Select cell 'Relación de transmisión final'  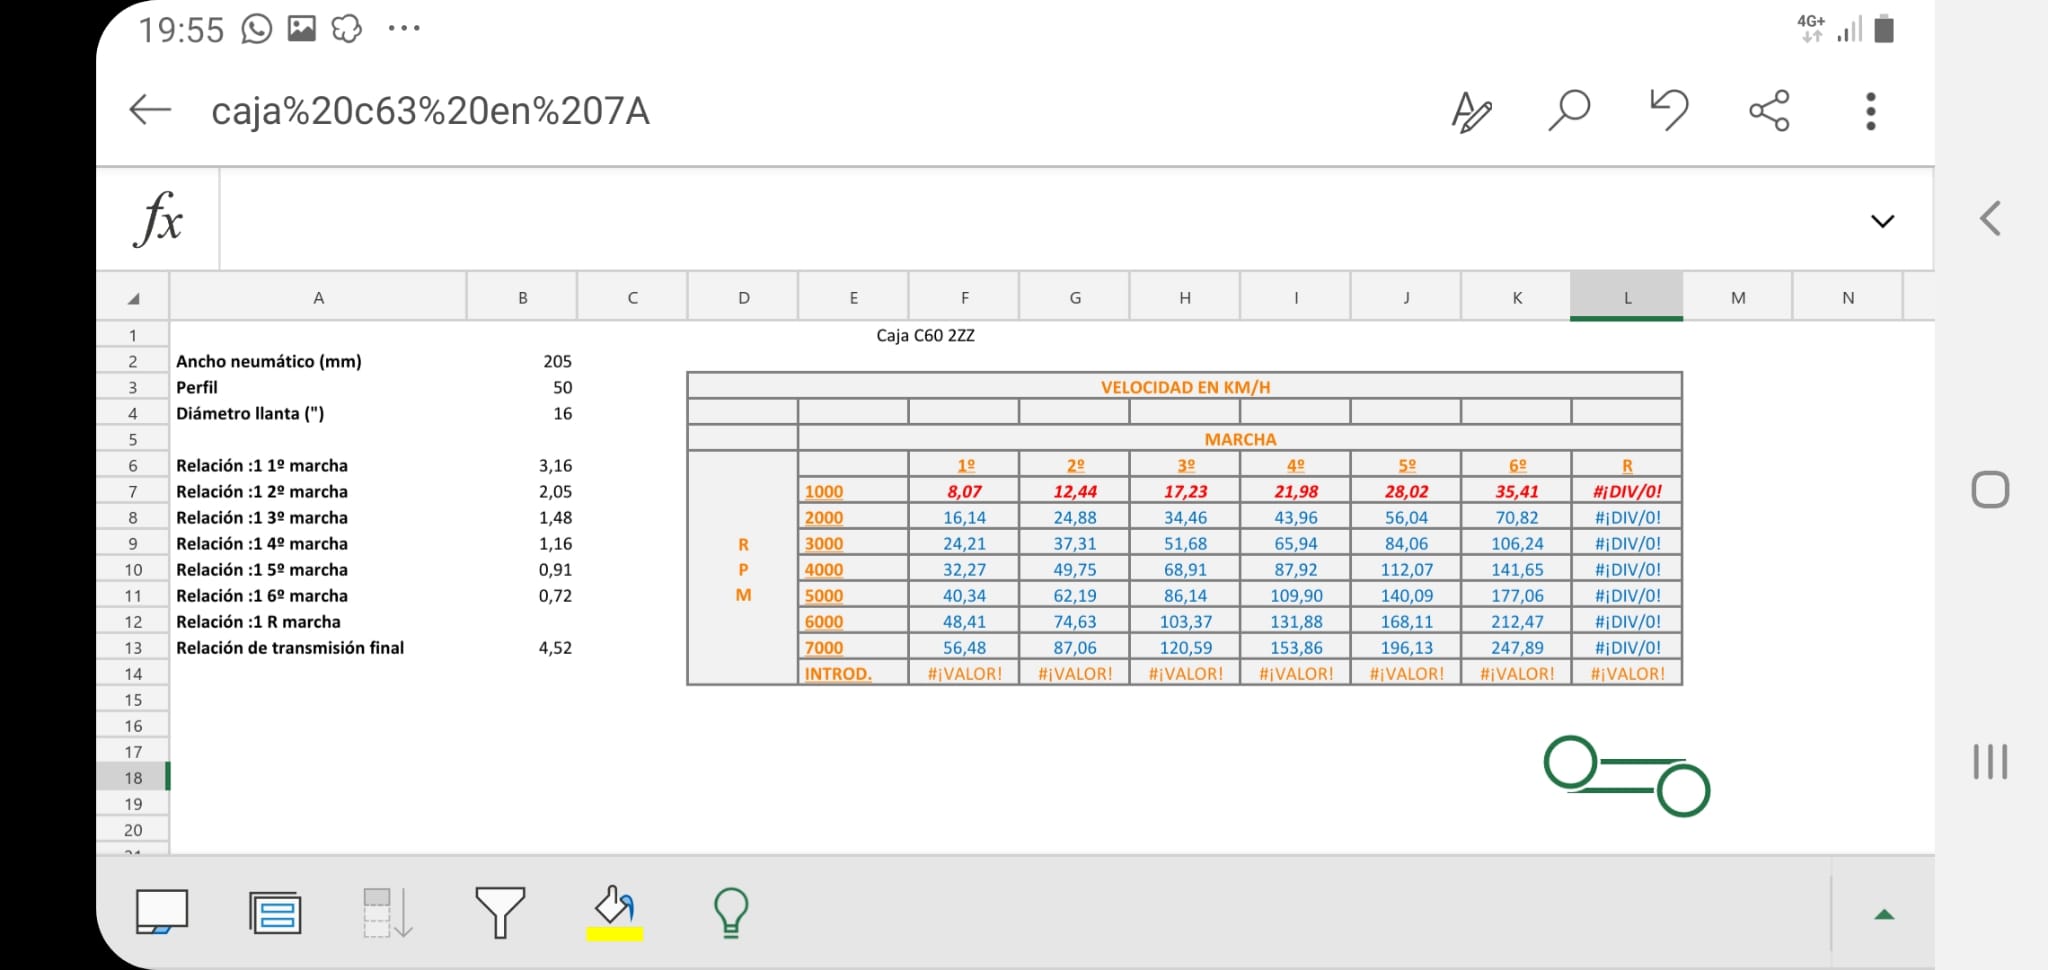click(x=318, y=647)
